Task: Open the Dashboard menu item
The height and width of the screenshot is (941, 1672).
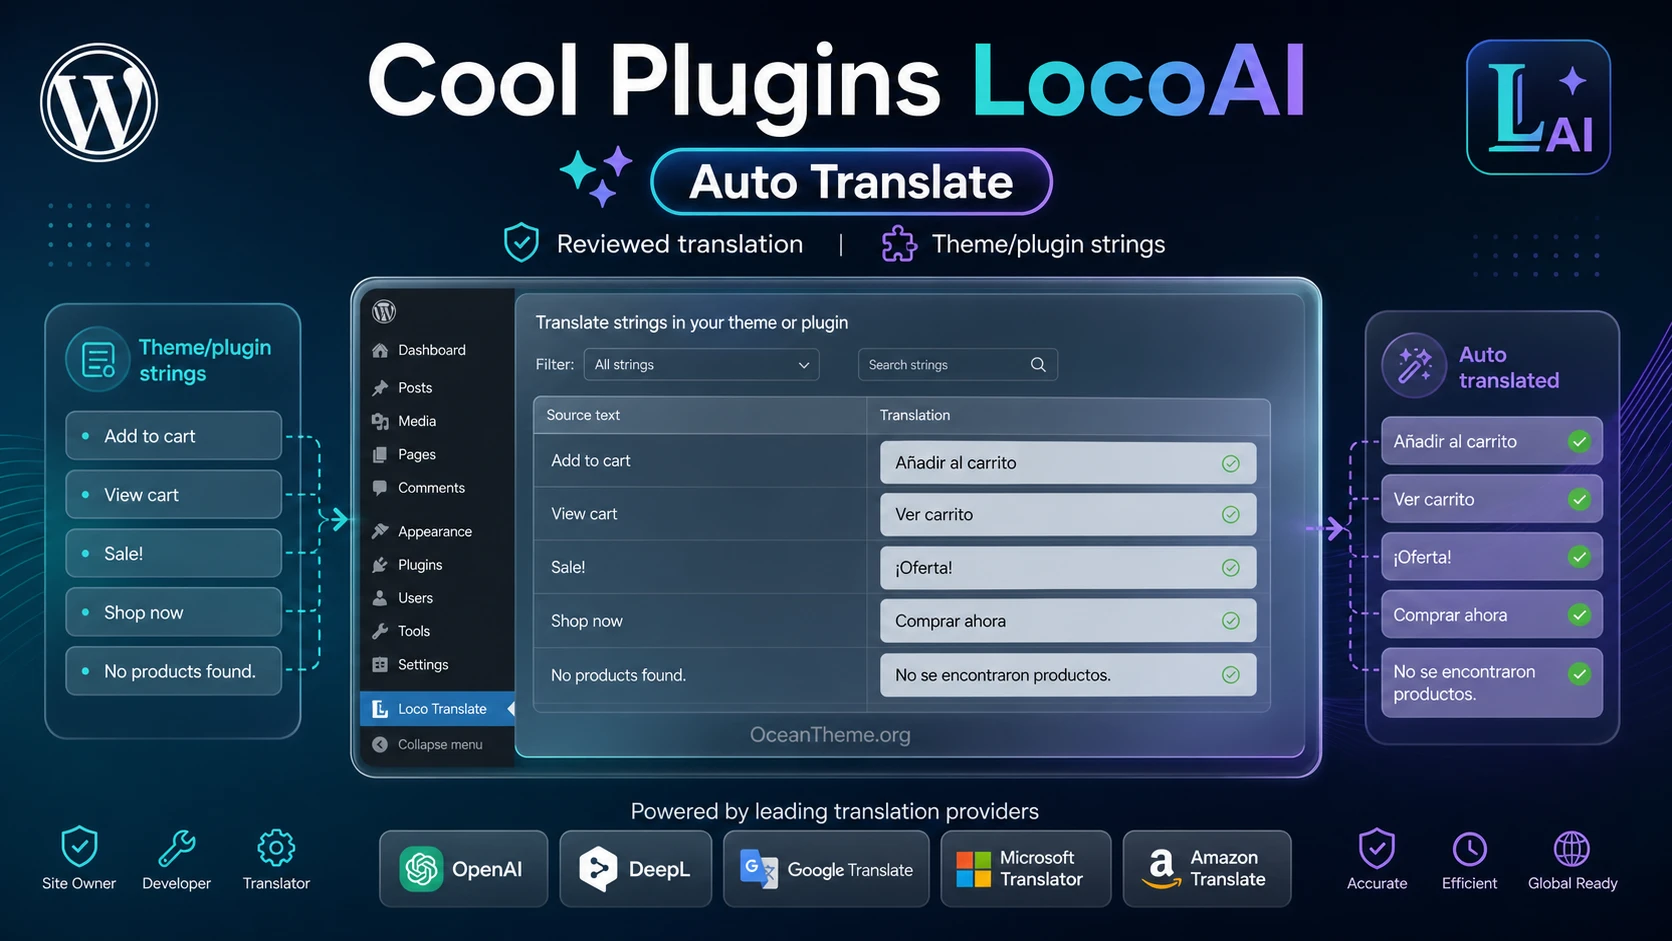Action: pyautogui.click(x=431, y=350)
